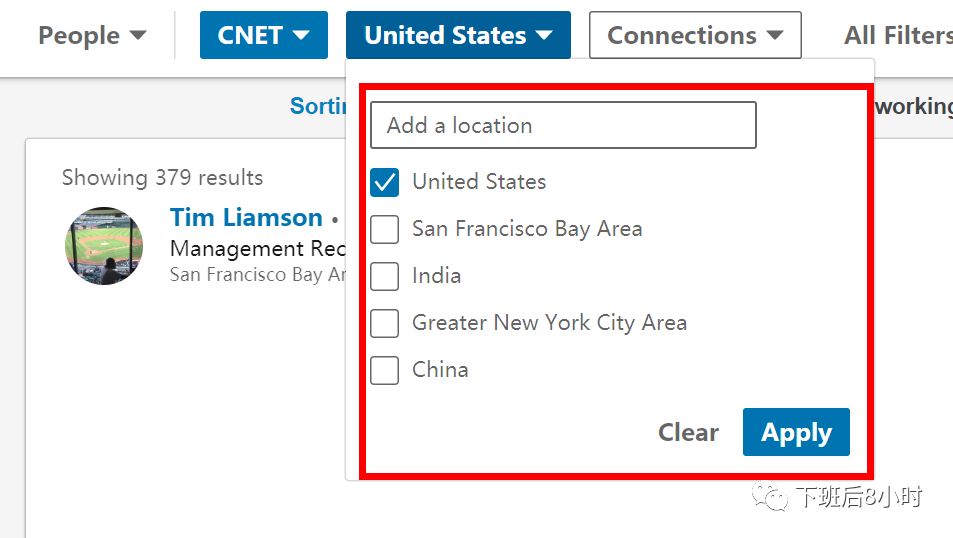Click the United States option label
This screenshot has width=953, height=538.
[x=479, y=182]
